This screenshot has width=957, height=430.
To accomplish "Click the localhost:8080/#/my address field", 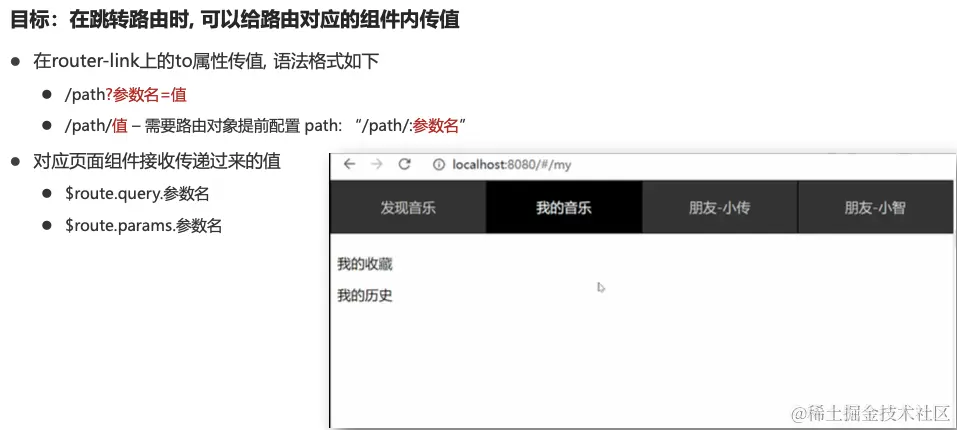I will [x=511, y=165].
